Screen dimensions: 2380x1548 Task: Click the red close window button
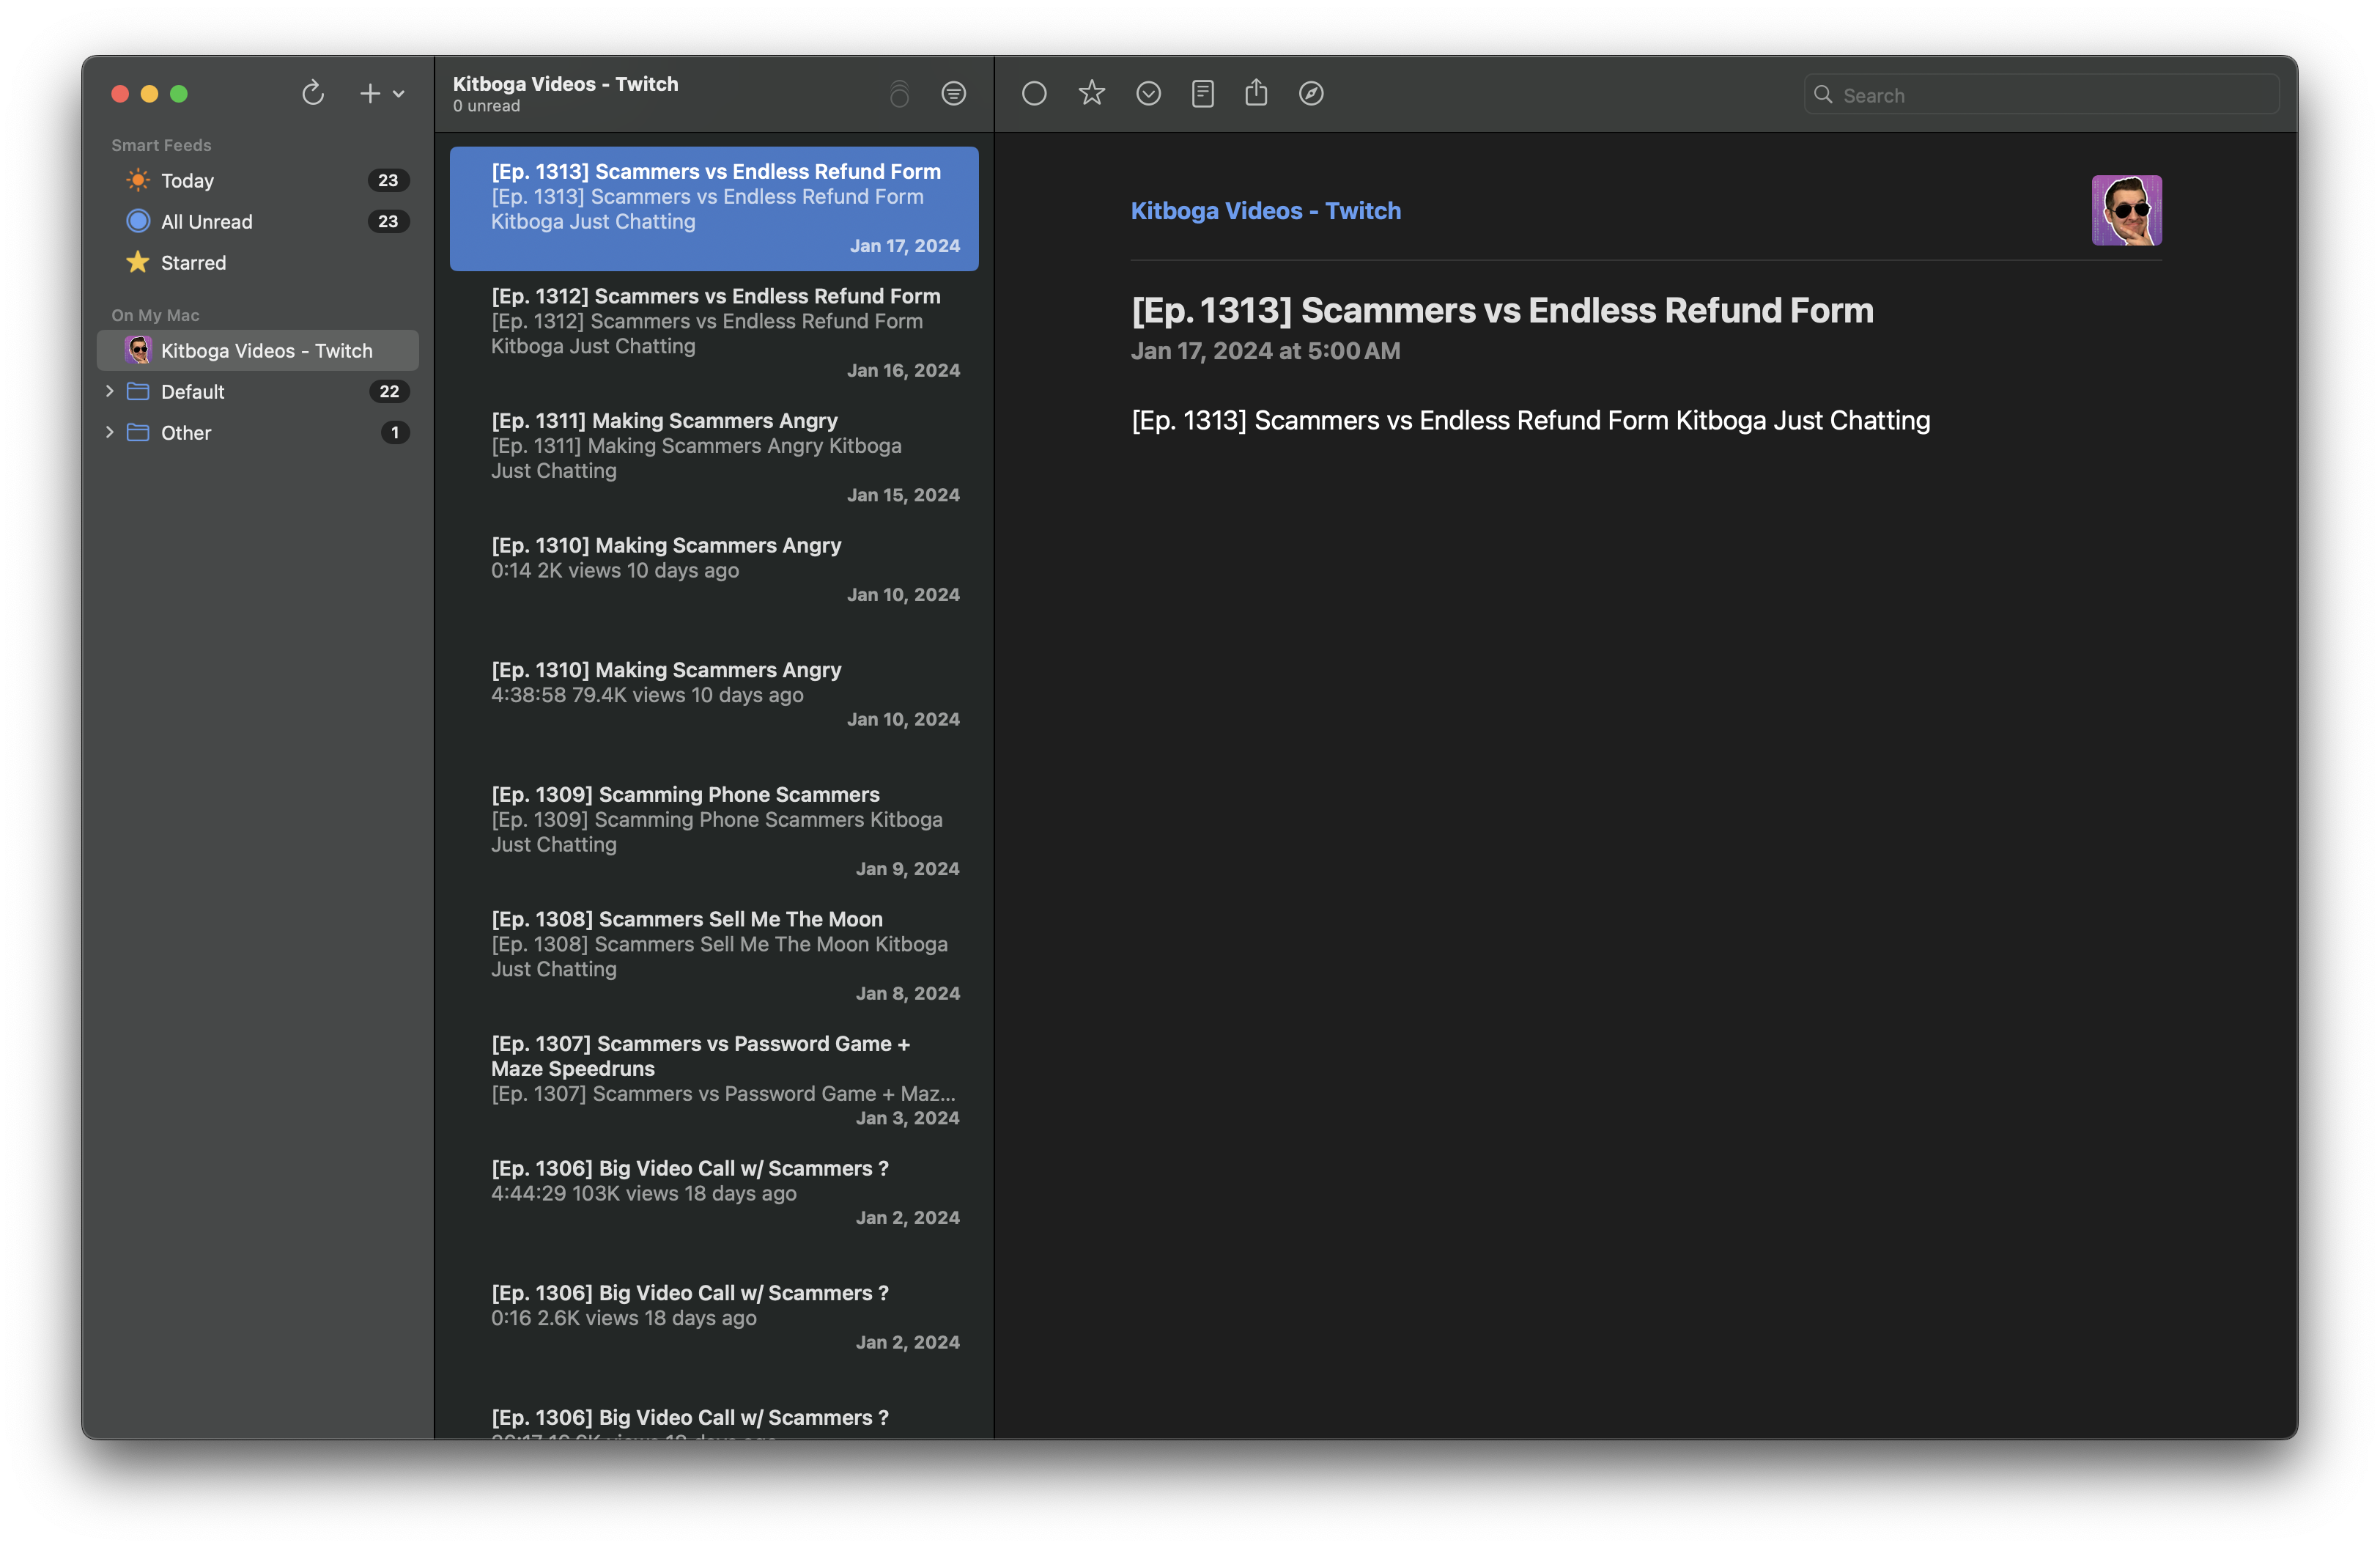tap(120, 93)
